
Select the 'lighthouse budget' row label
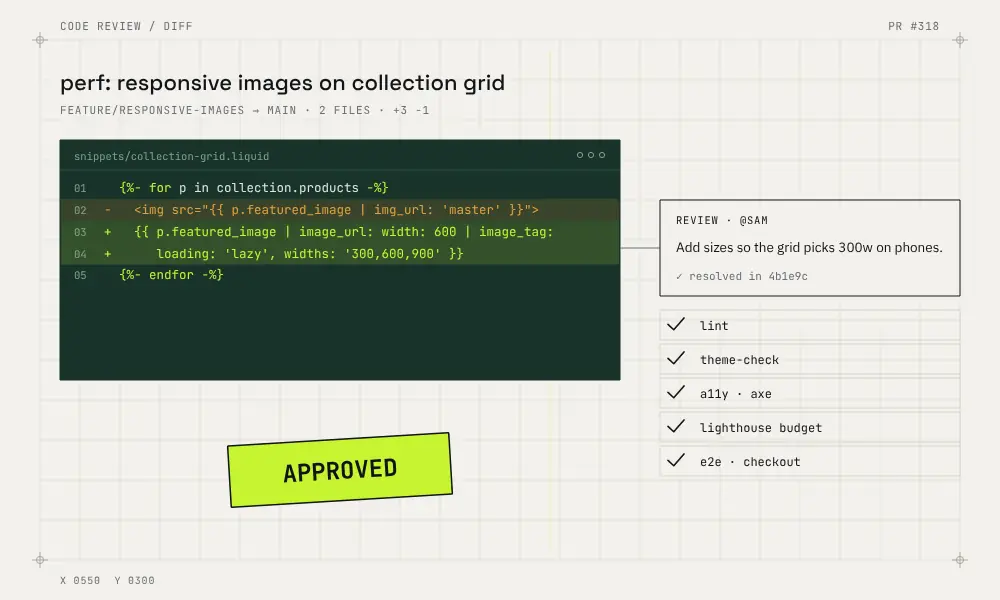click(x=761, y=428)
